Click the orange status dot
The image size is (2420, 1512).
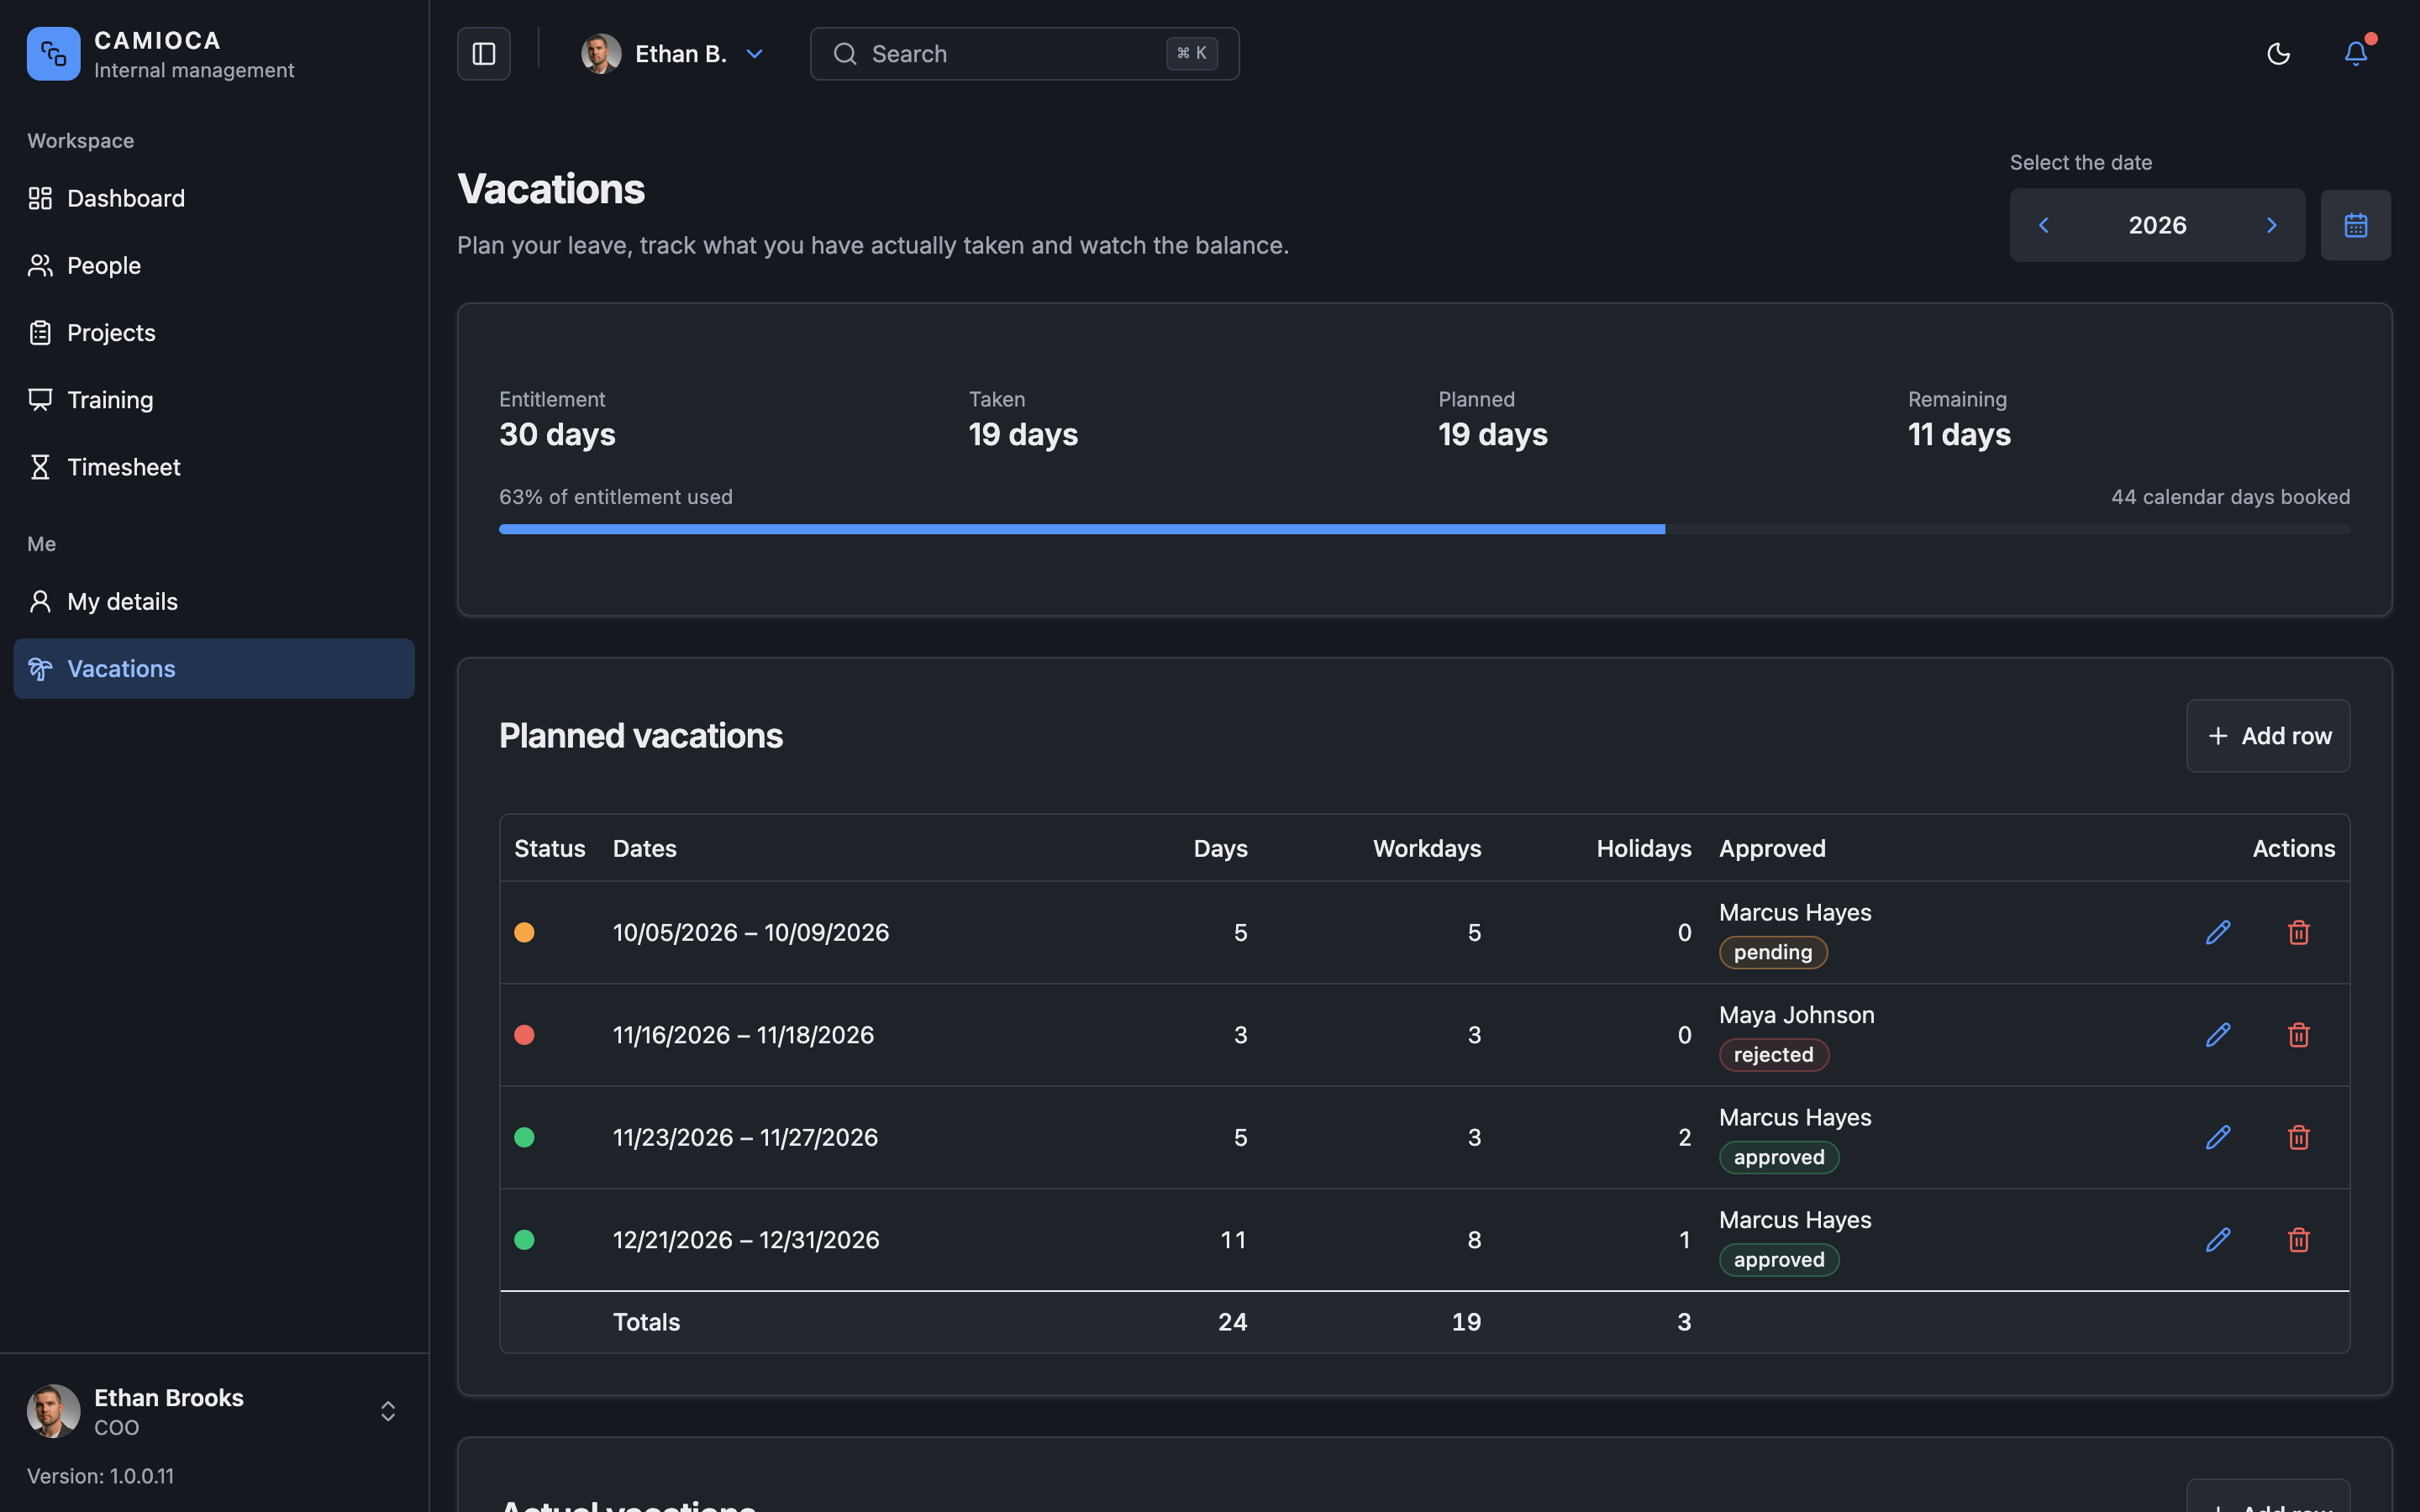click(x=524, y=932)
